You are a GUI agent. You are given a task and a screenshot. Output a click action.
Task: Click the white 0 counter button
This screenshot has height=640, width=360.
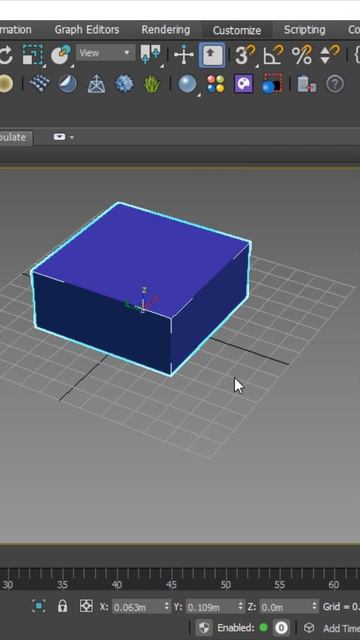click(281, 628)
